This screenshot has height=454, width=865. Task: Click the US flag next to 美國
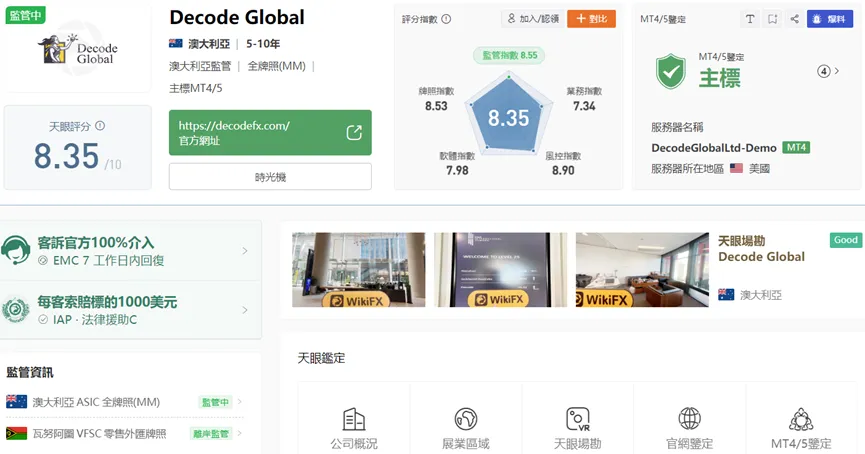pyautogui.click(x=736, y=168)
